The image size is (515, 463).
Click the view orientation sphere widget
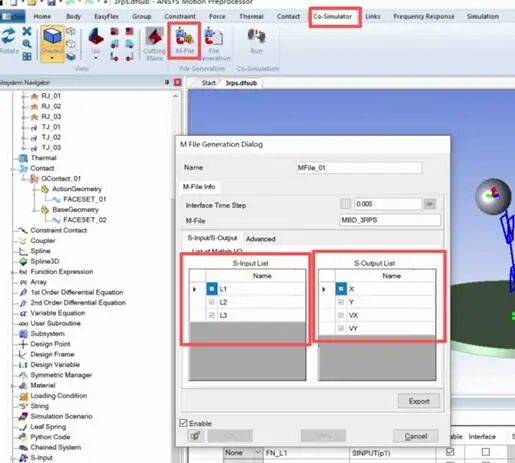[493, 196]
